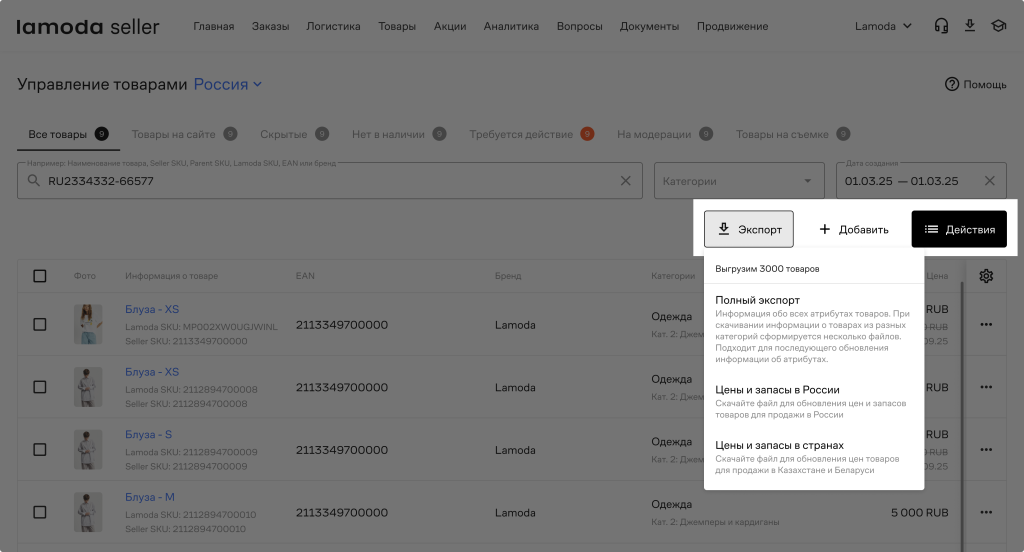Check the box for Seller SKU 2112894700008
1024x552 pixels.
tap(40, 387)
